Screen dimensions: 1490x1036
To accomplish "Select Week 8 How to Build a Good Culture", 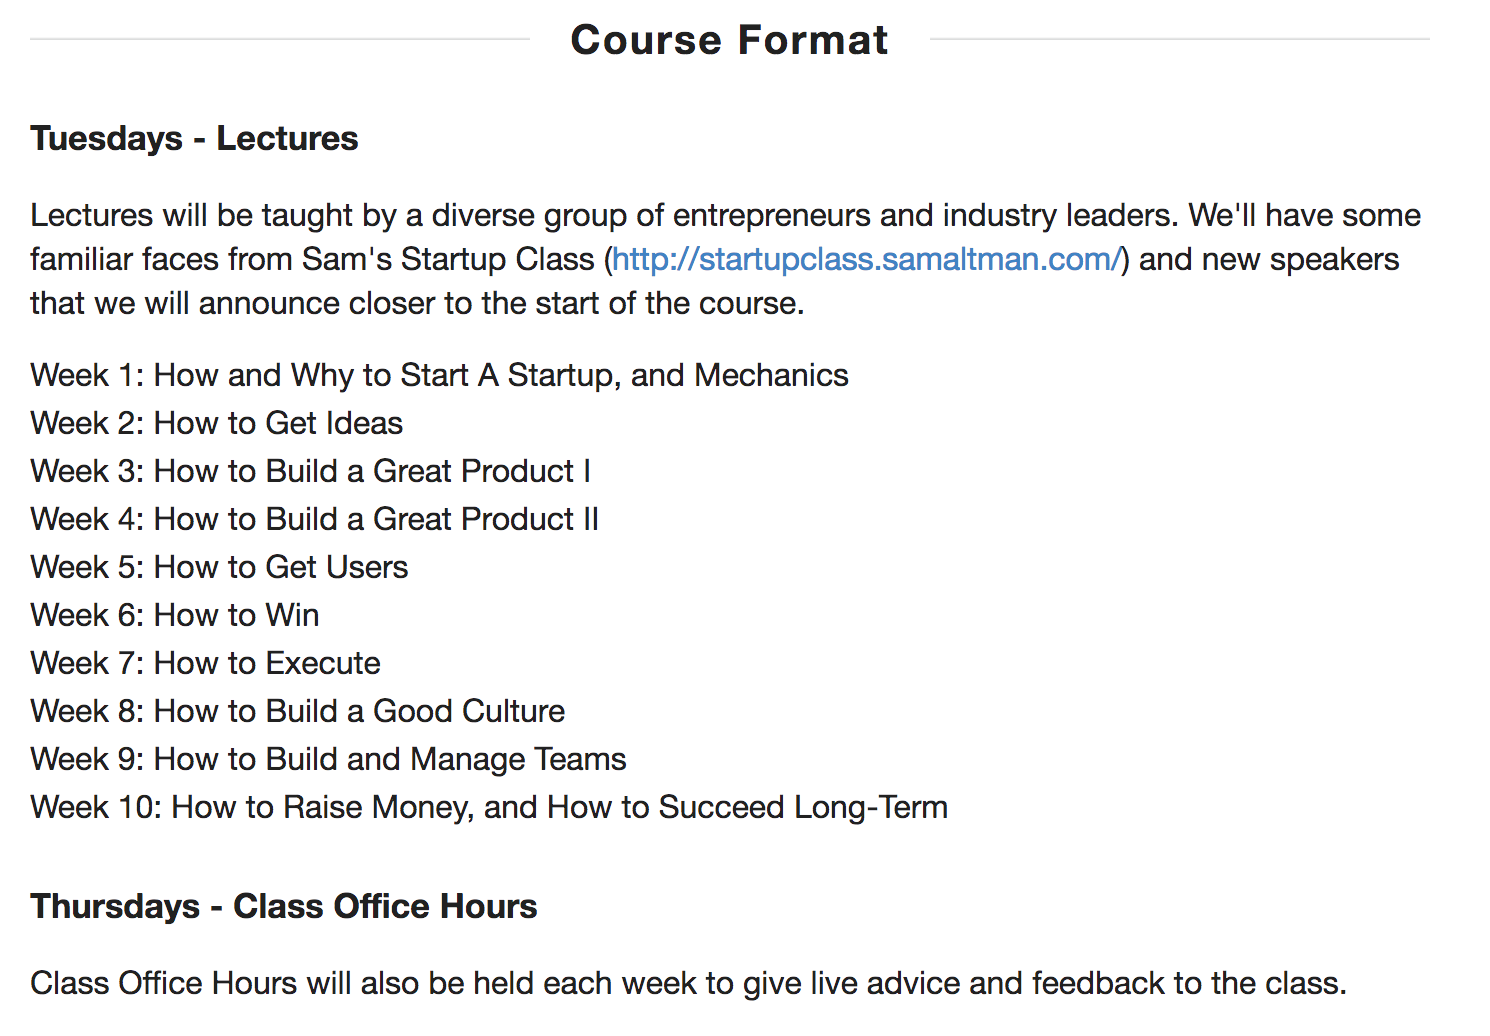I will click(x=297, y=712).
